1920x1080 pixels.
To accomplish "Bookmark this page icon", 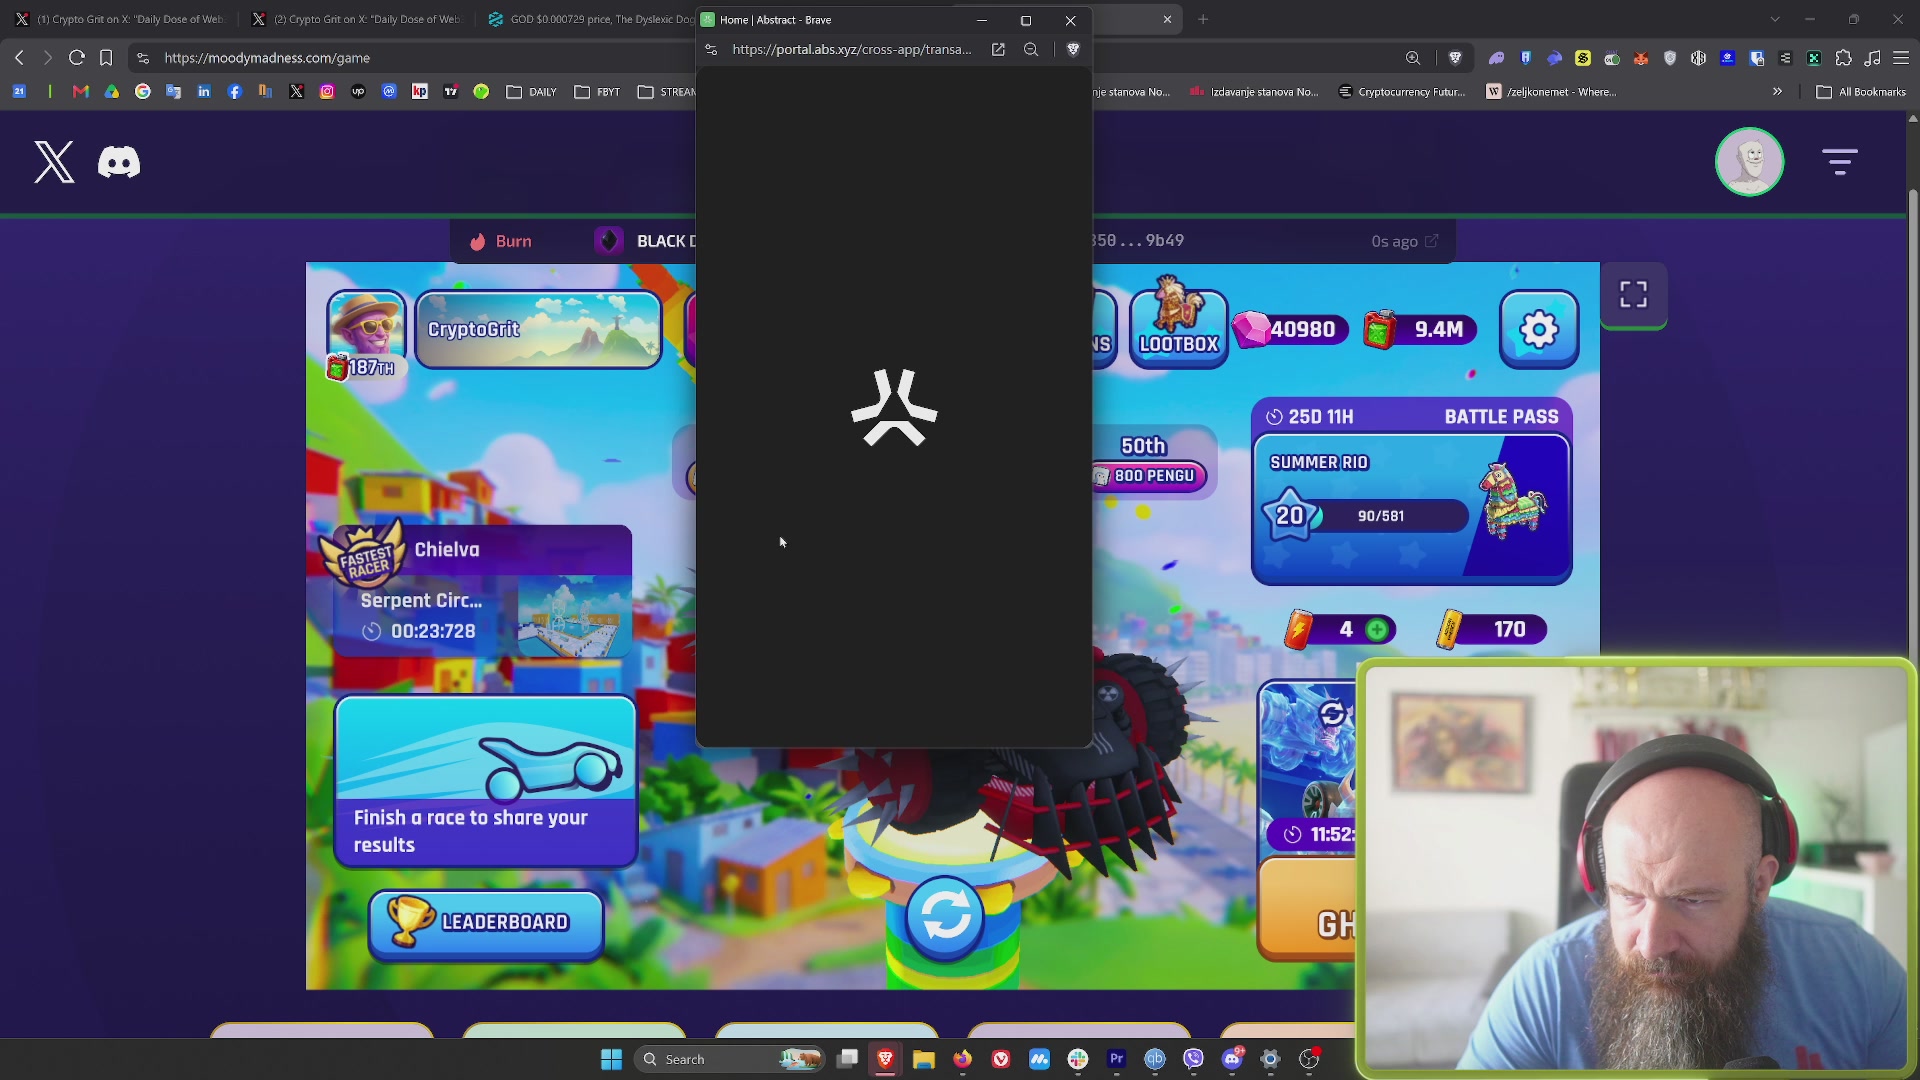I will [x=106, y=58].
